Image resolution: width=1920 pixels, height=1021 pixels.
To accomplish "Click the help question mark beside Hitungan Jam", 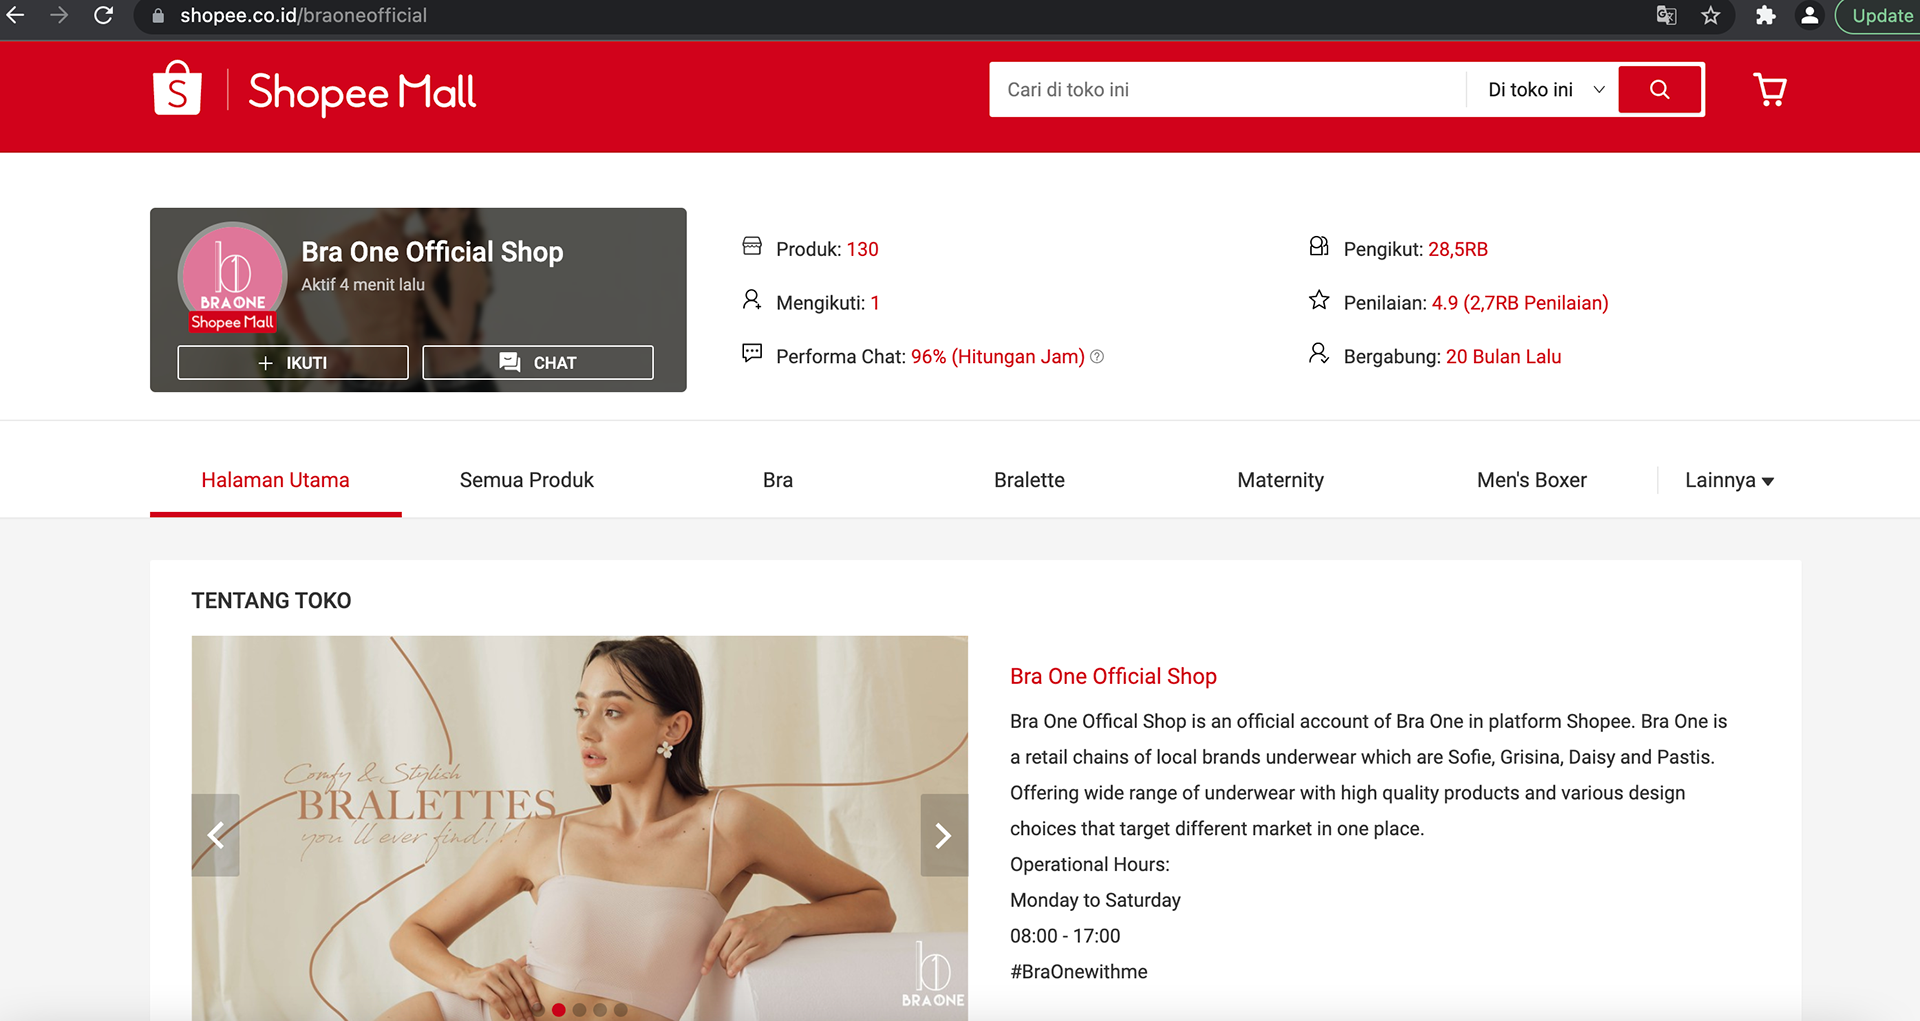I will (x=1097, y=357).
